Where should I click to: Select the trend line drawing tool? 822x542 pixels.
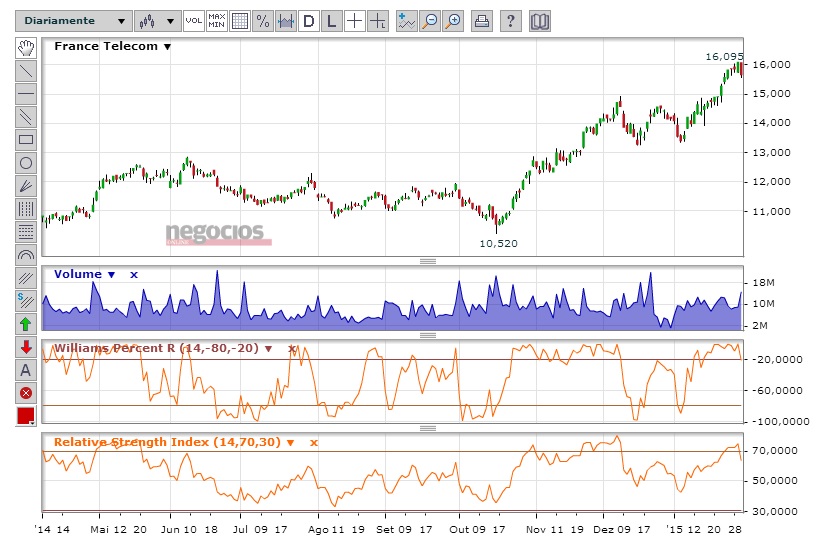(26, 71)
